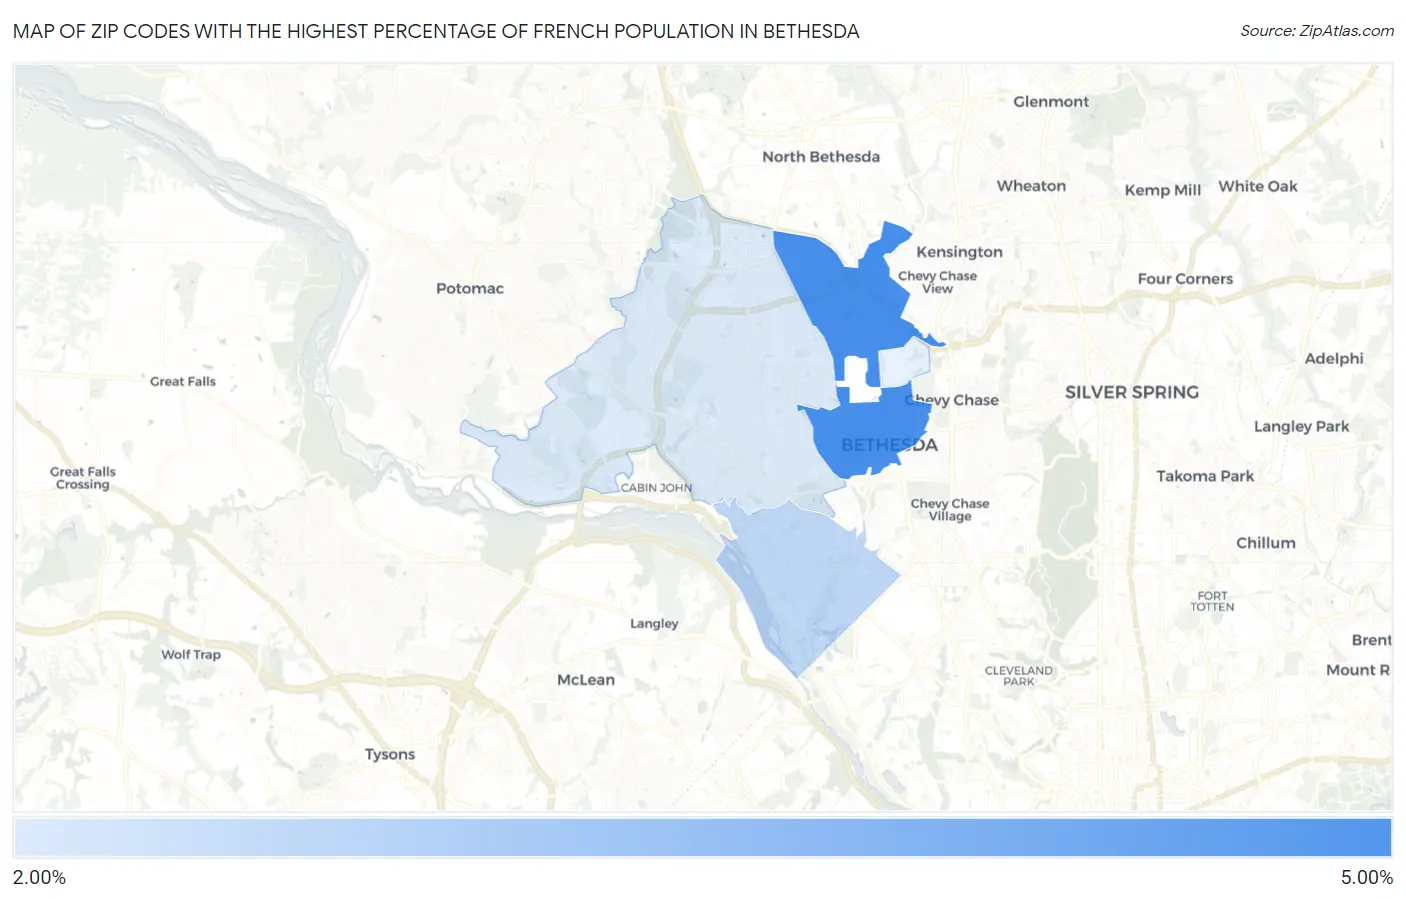Click the Langley Park label
This screenshot has width=1406, height=899.
pyautogui.click(x=1302, y=427)
